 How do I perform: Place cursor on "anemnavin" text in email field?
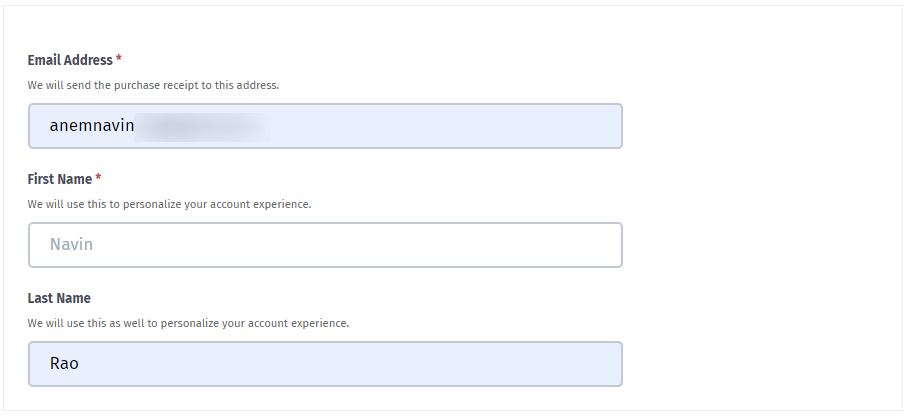coord(92,126)
